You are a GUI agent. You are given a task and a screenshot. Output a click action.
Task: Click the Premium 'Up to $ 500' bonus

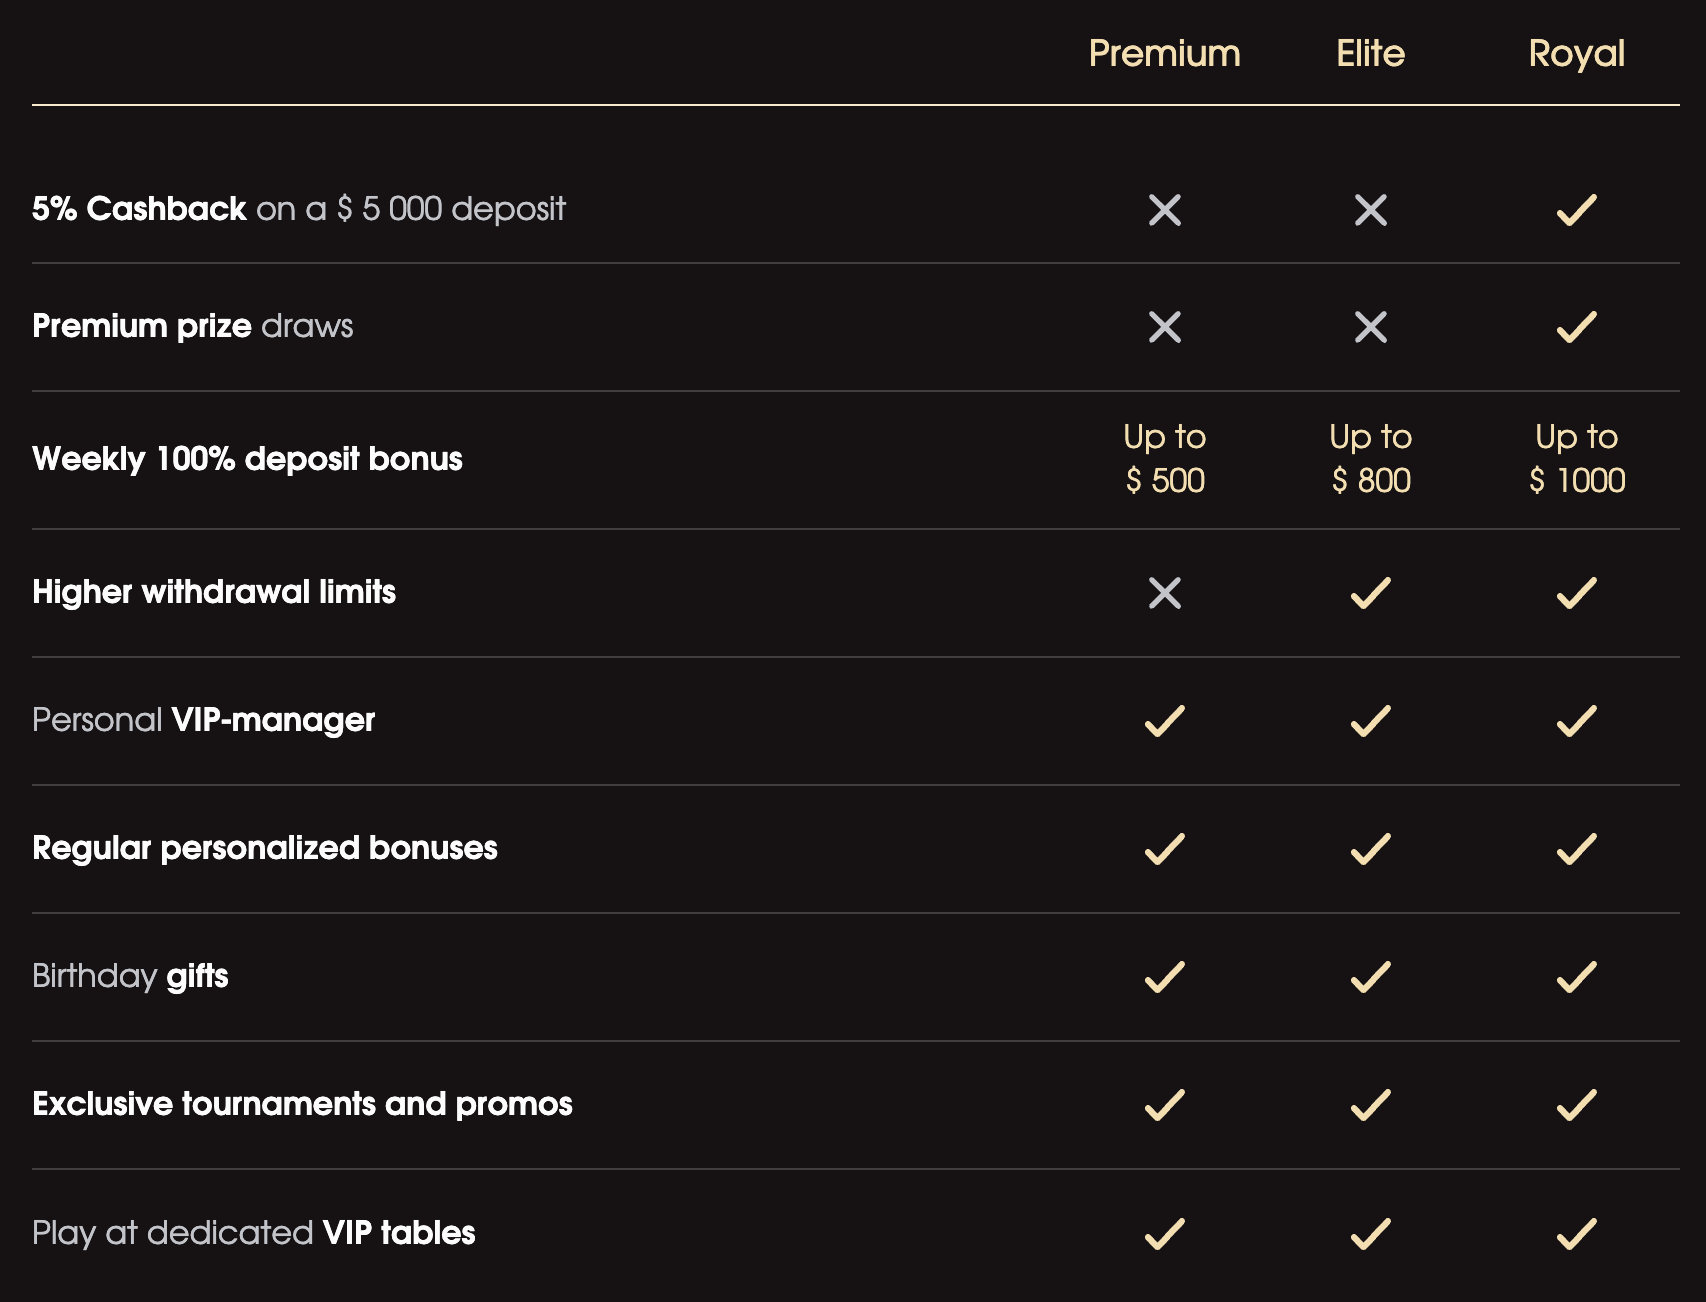pos(1164,459)
